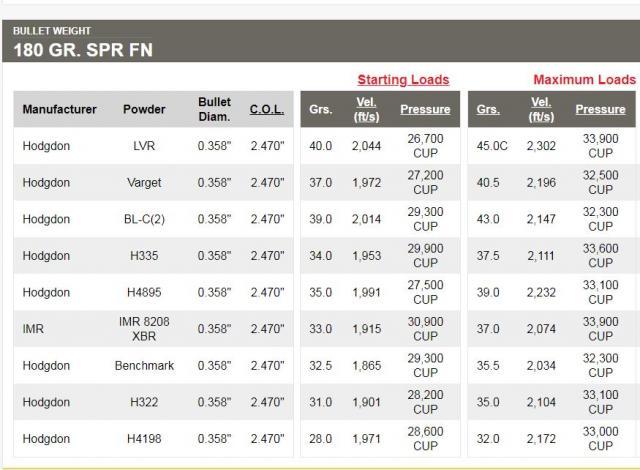Click the IMR manufacturer cell
This screenshot has height=470, width=640.
pos(33,329)
